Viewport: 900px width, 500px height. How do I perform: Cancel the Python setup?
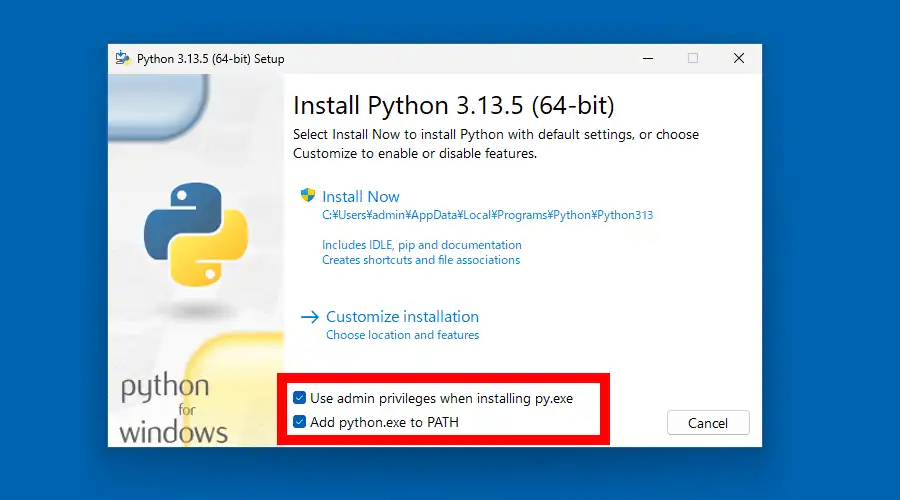click(708, 423)
